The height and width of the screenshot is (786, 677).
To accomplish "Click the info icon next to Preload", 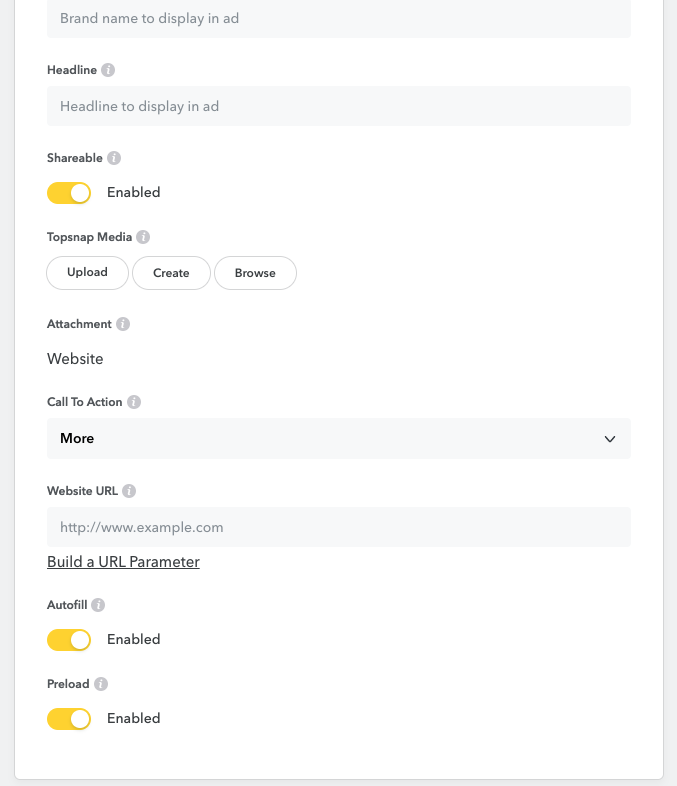I will tap(101, 684).
